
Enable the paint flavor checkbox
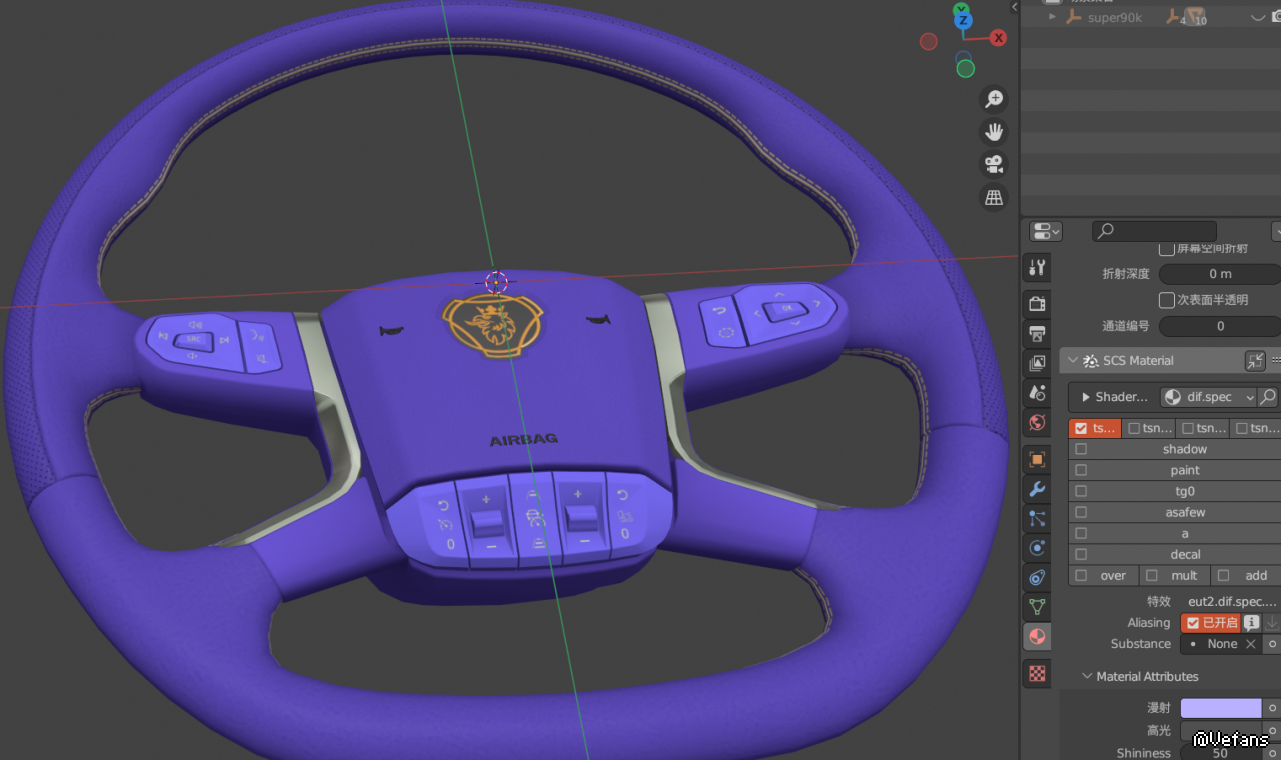coord(1081,470)
